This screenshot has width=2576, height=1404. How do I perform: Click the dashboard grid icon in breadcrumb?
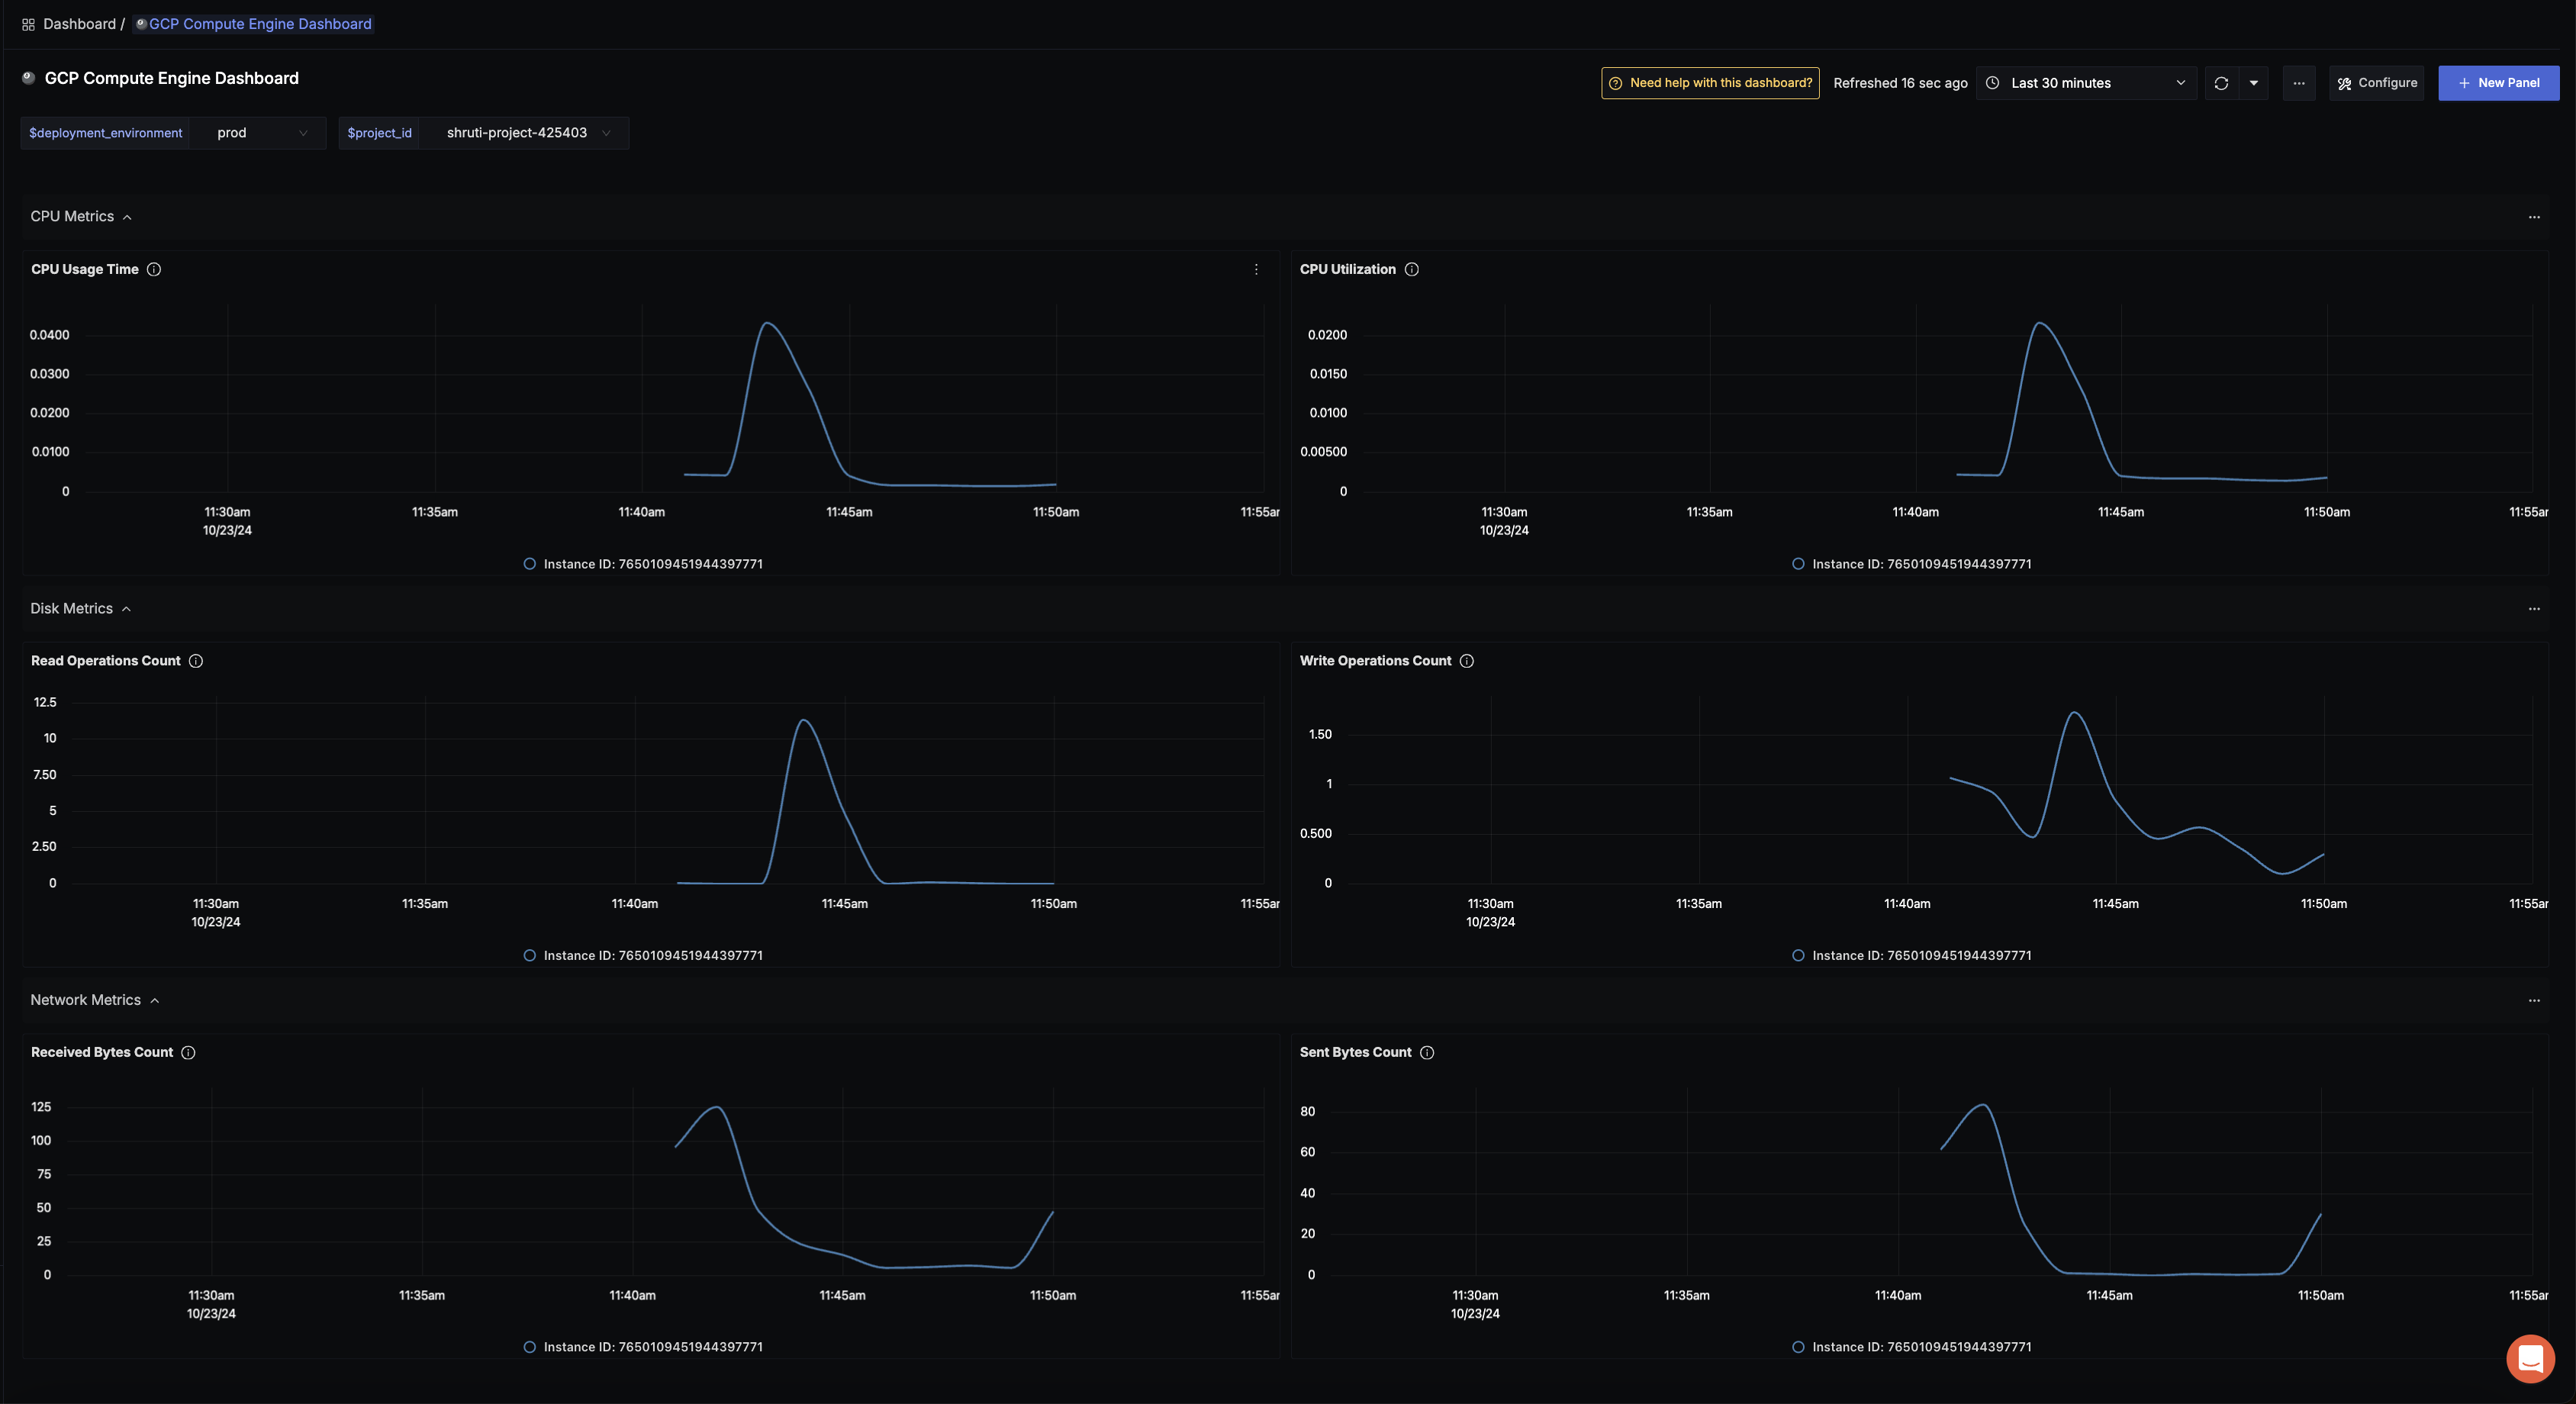(28, 24)
